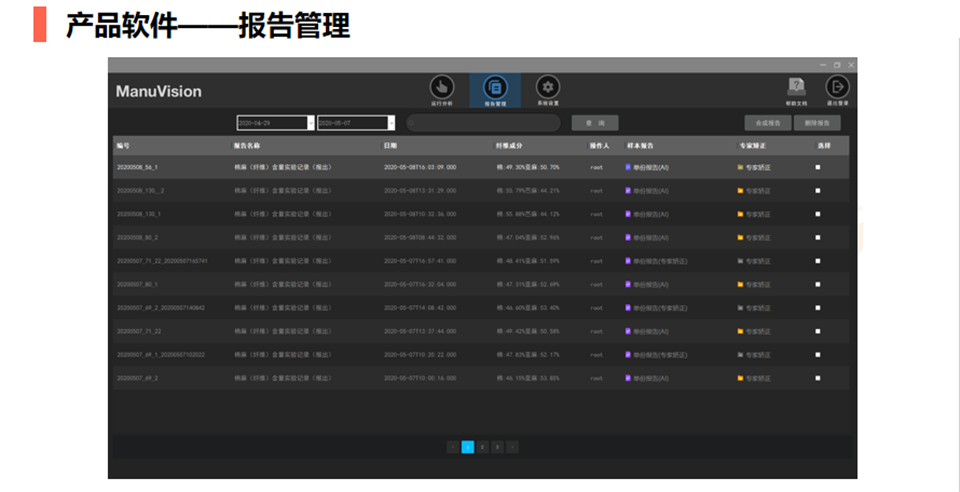Click the 2020-04-29 start date field
This screenshot has width=960, height=492.
pos(272,123)
